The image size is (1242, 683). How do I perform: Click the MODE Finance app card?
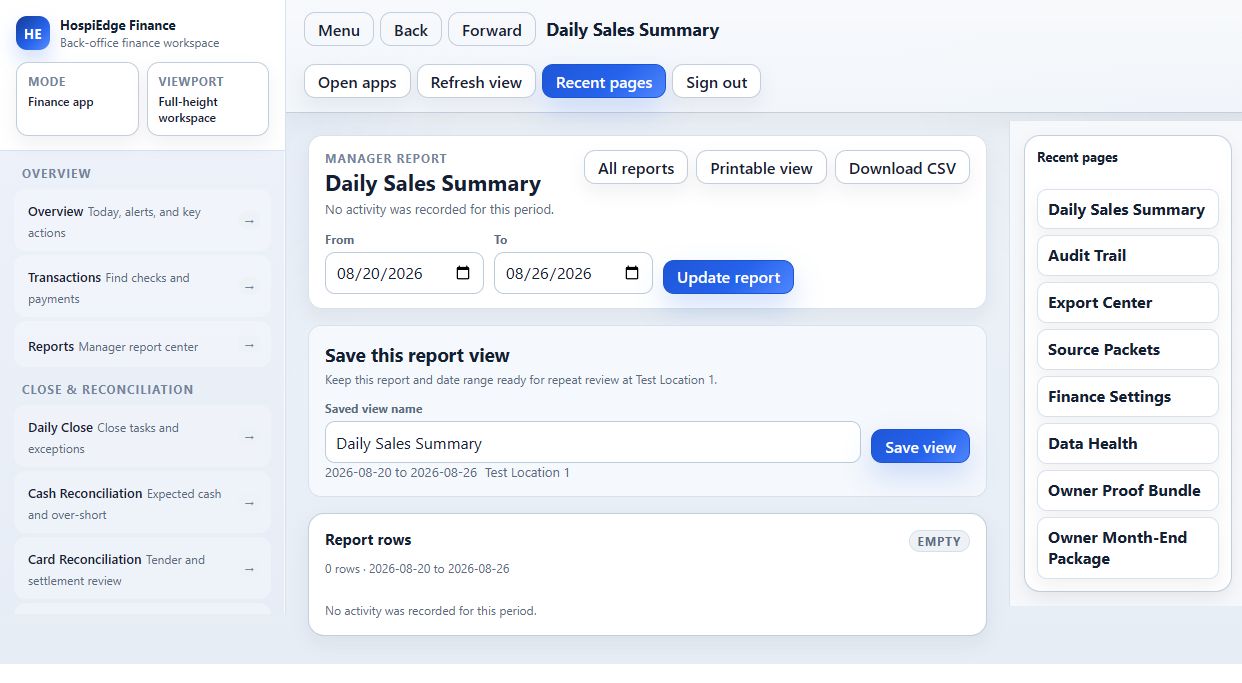tap(77, 99)
